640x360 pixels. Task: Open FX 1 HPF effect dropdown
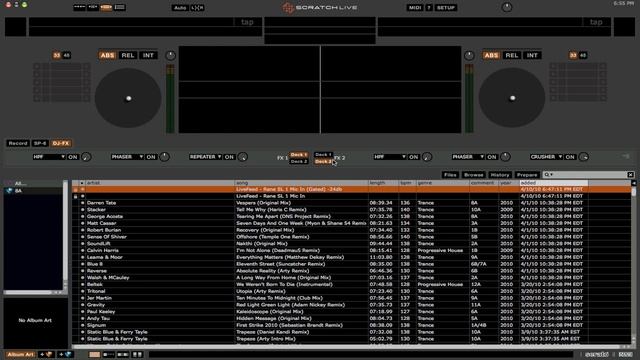click(x=49, y=157)
